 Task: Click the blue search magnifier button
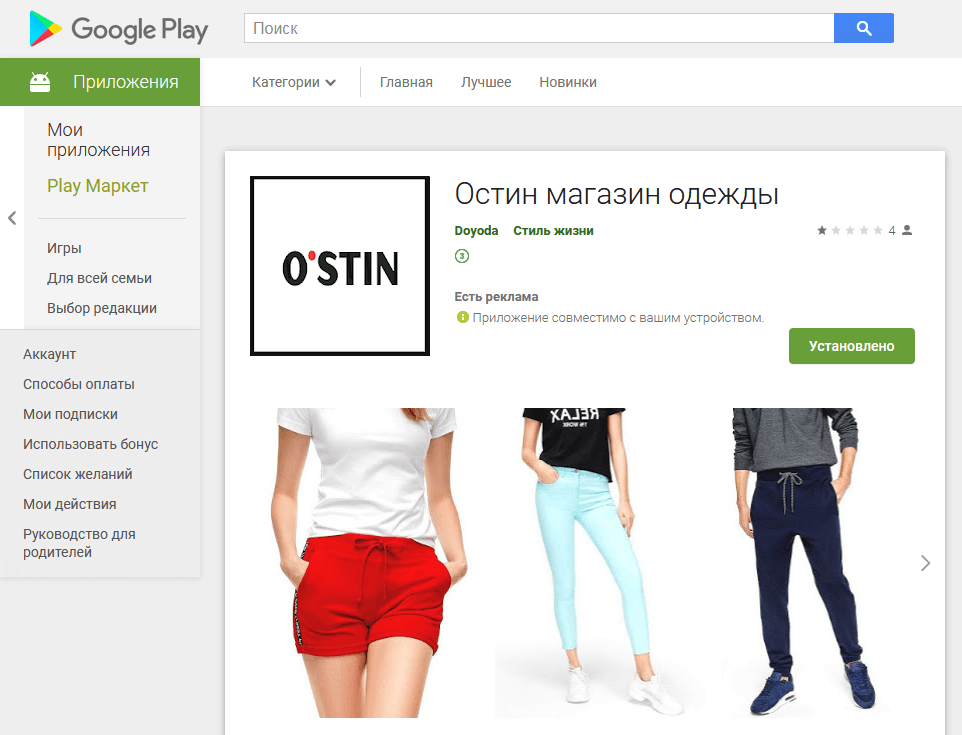[x=863, y=28]
